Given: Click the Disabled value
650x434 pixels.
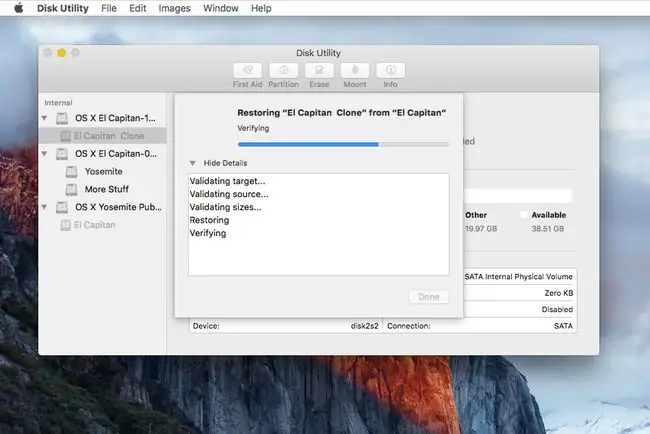Looking at the screenshot, I should tap(557, 310).
